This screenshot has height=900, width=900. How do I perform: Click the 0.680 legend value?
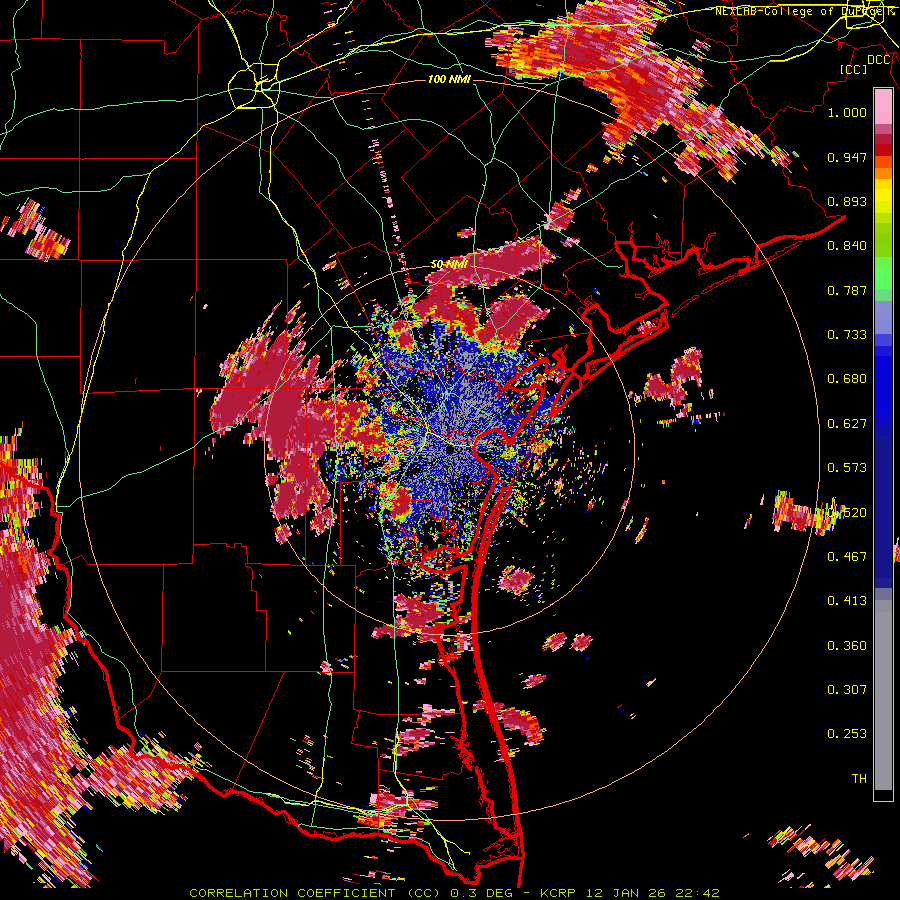click(x=847, y=379)
